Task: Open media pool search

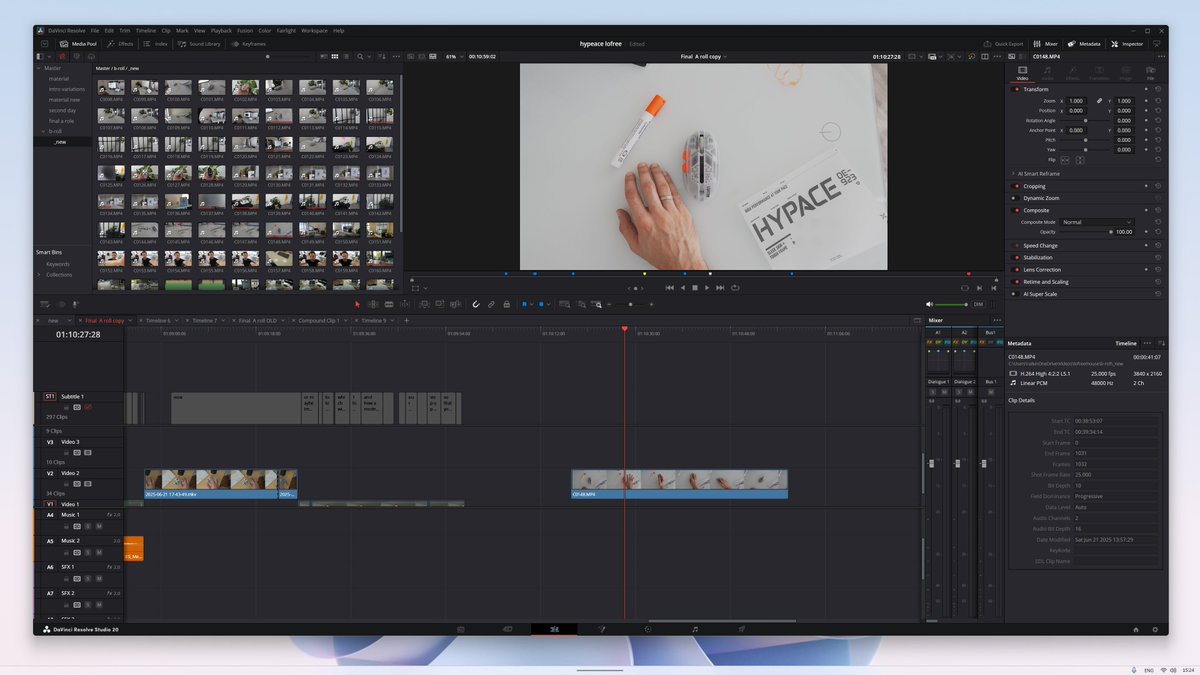Action: tap(360, 57)
